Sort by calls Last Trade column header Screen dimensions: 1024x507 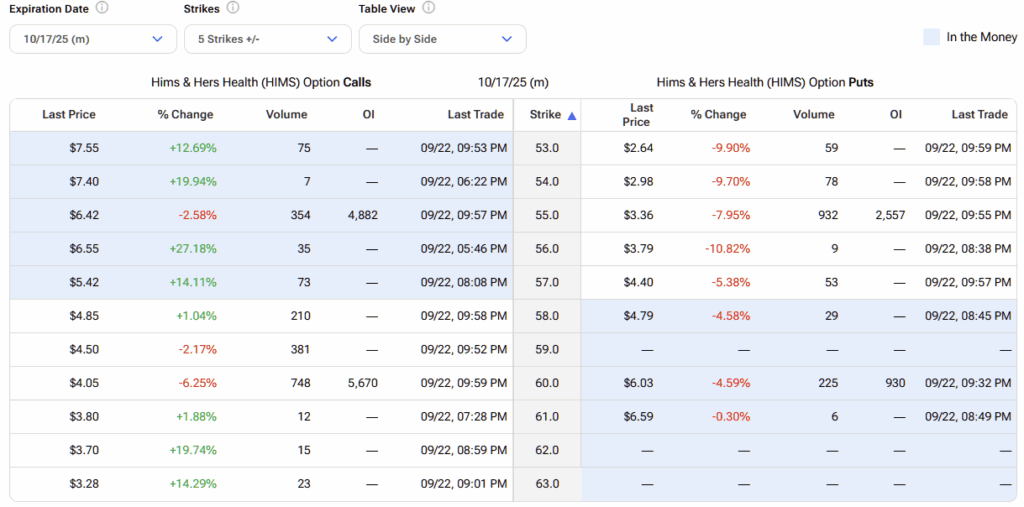(476, 115)
